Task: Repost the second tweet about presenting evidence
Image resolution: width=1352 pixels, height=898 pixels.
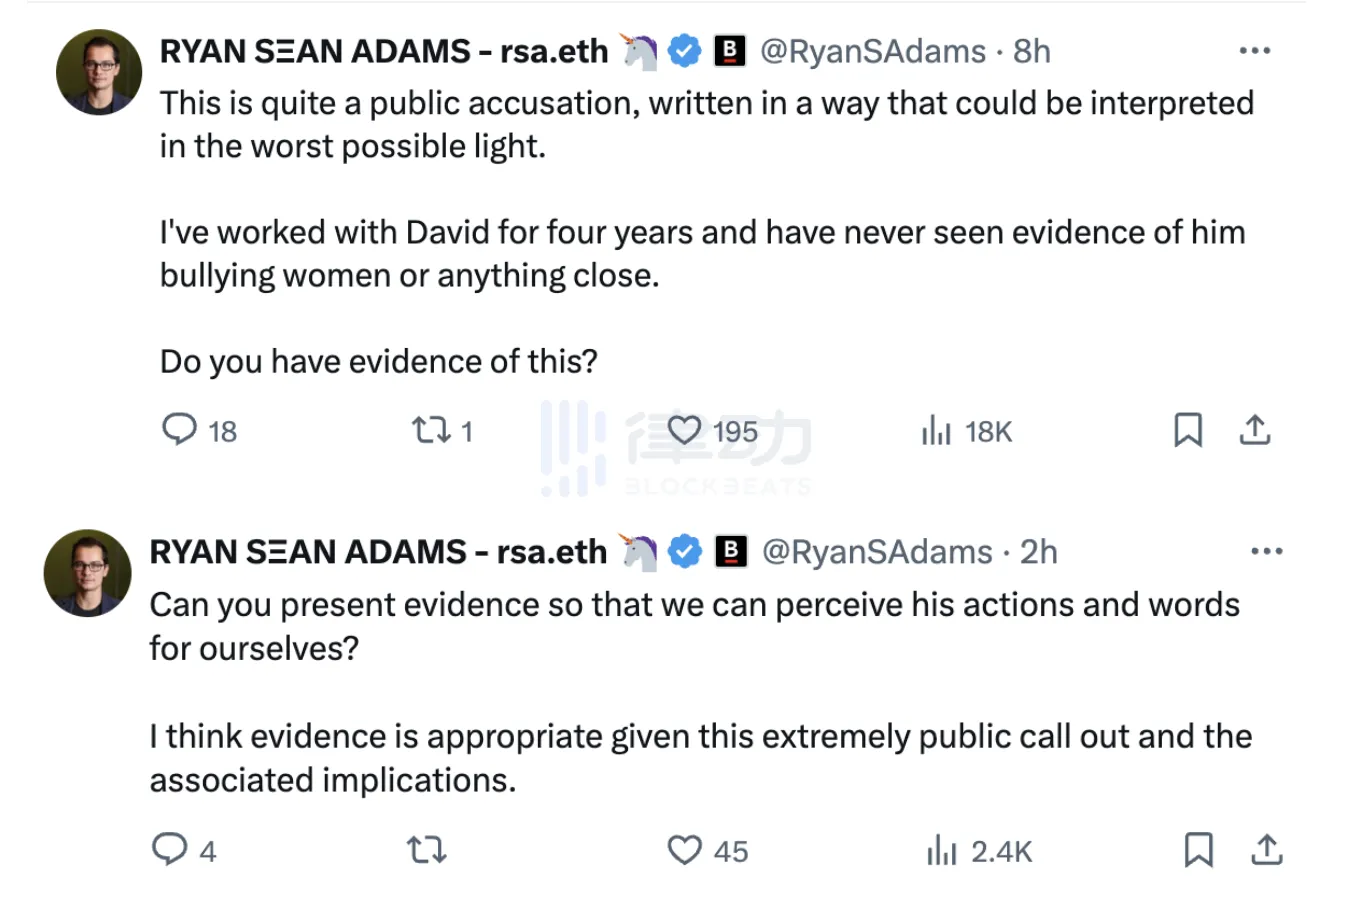Action: (426, 850)
